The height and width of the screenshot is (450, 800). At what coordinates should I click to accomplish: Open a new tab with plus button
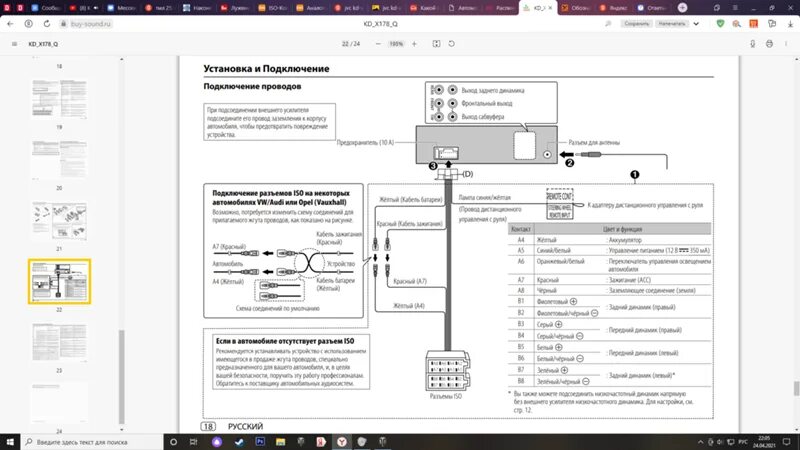pyautogui.click(x=682, y=8)
